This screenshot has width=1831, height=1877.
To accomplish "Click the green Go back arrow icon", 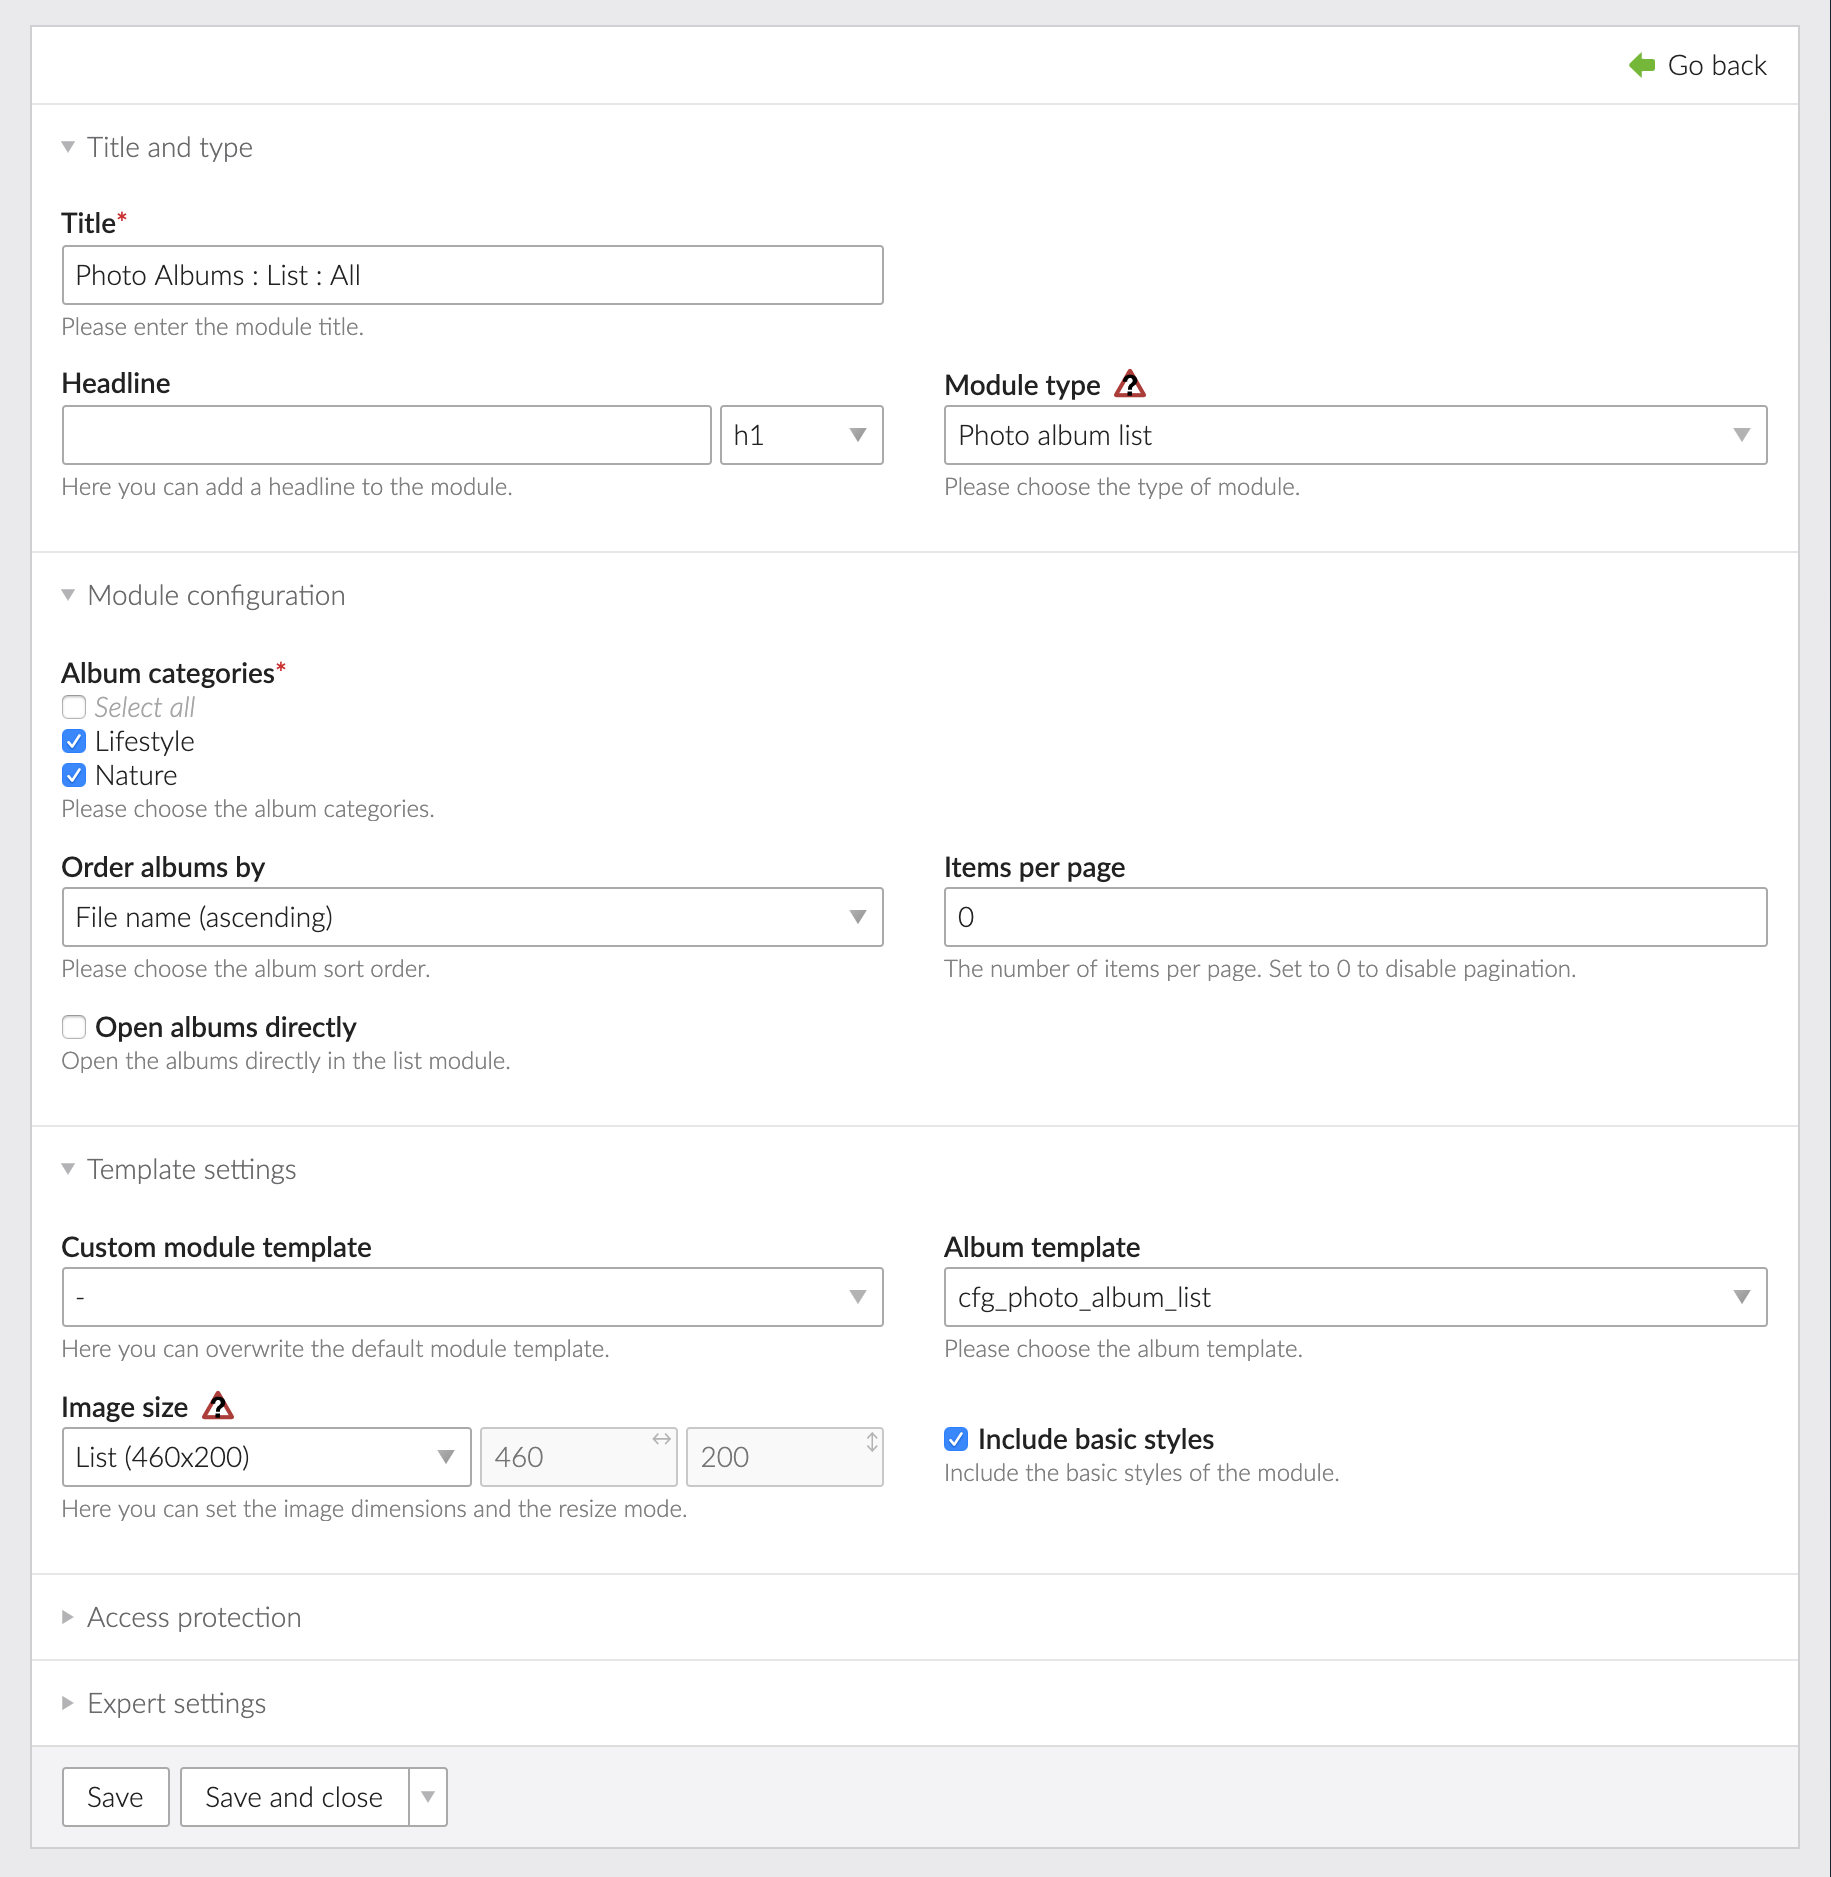I will coord(1641,65).
